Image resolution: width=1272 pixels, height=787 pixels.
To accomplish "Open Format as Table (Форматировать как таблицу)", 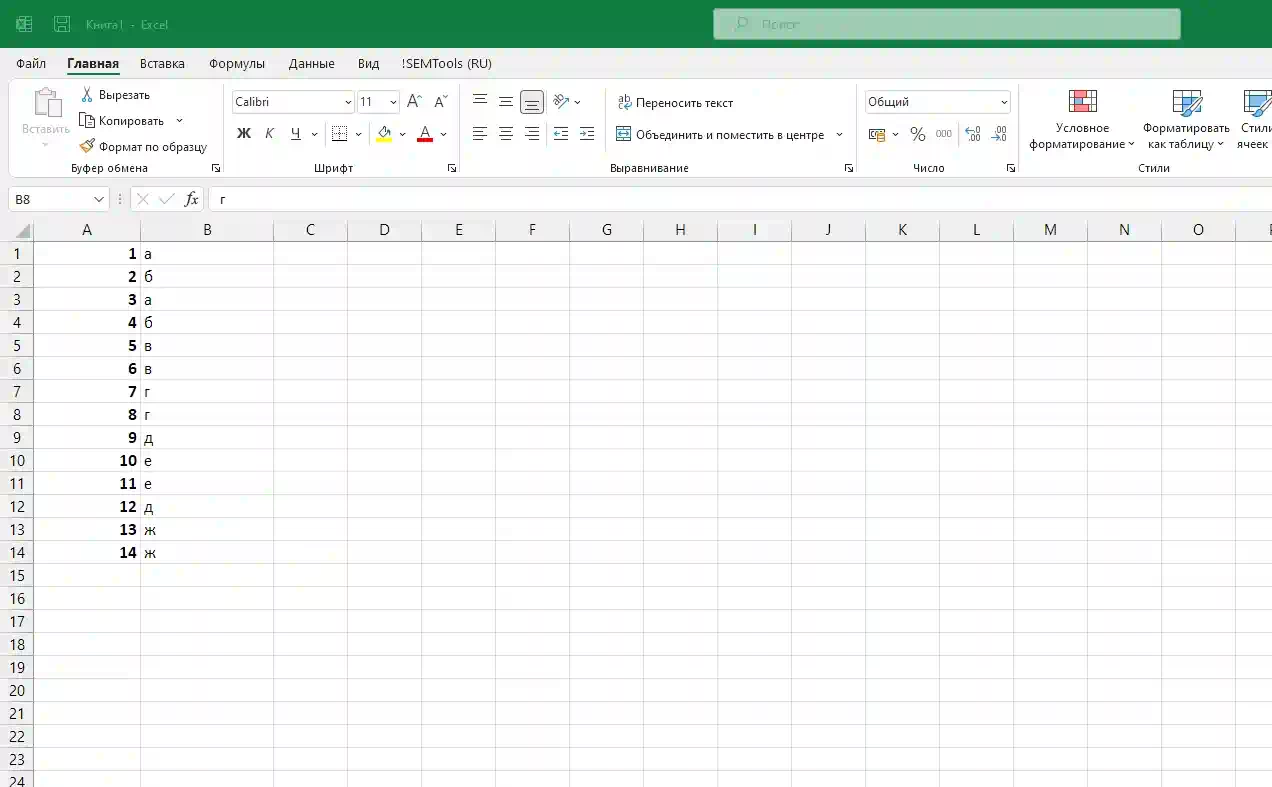I will coord(1186,120).
